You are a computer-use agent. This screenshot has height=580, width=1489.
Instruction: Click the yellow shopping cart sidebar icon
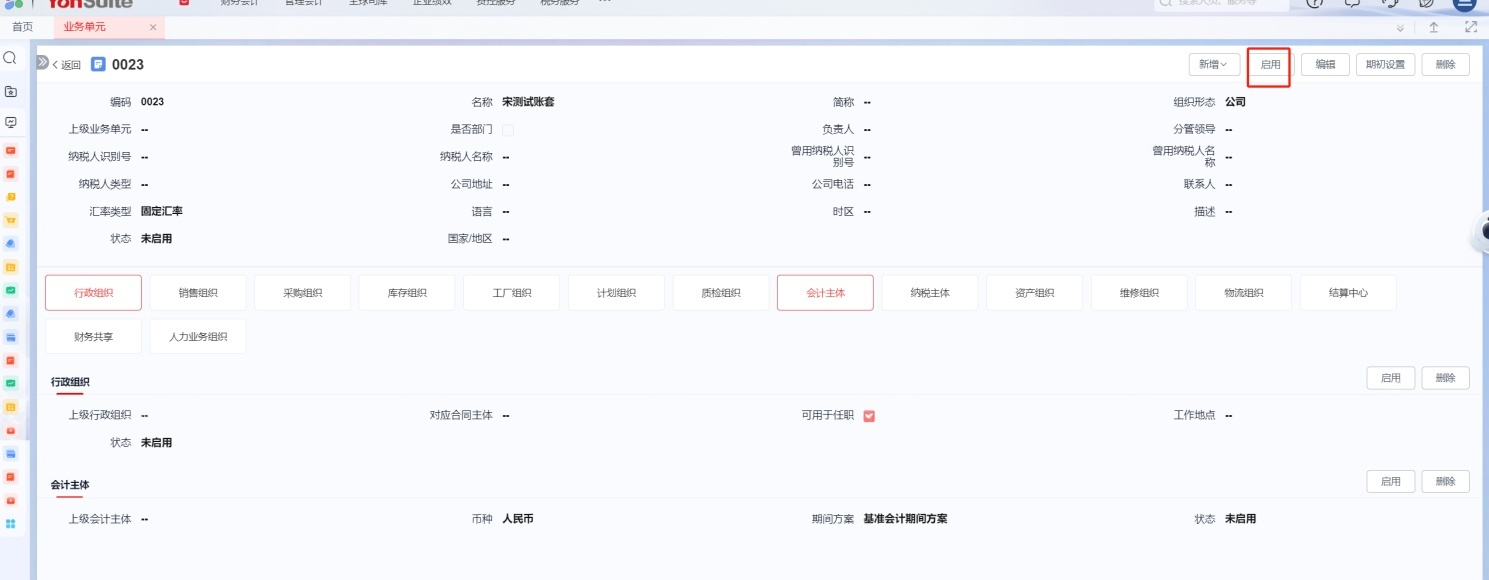pos(10,220)
